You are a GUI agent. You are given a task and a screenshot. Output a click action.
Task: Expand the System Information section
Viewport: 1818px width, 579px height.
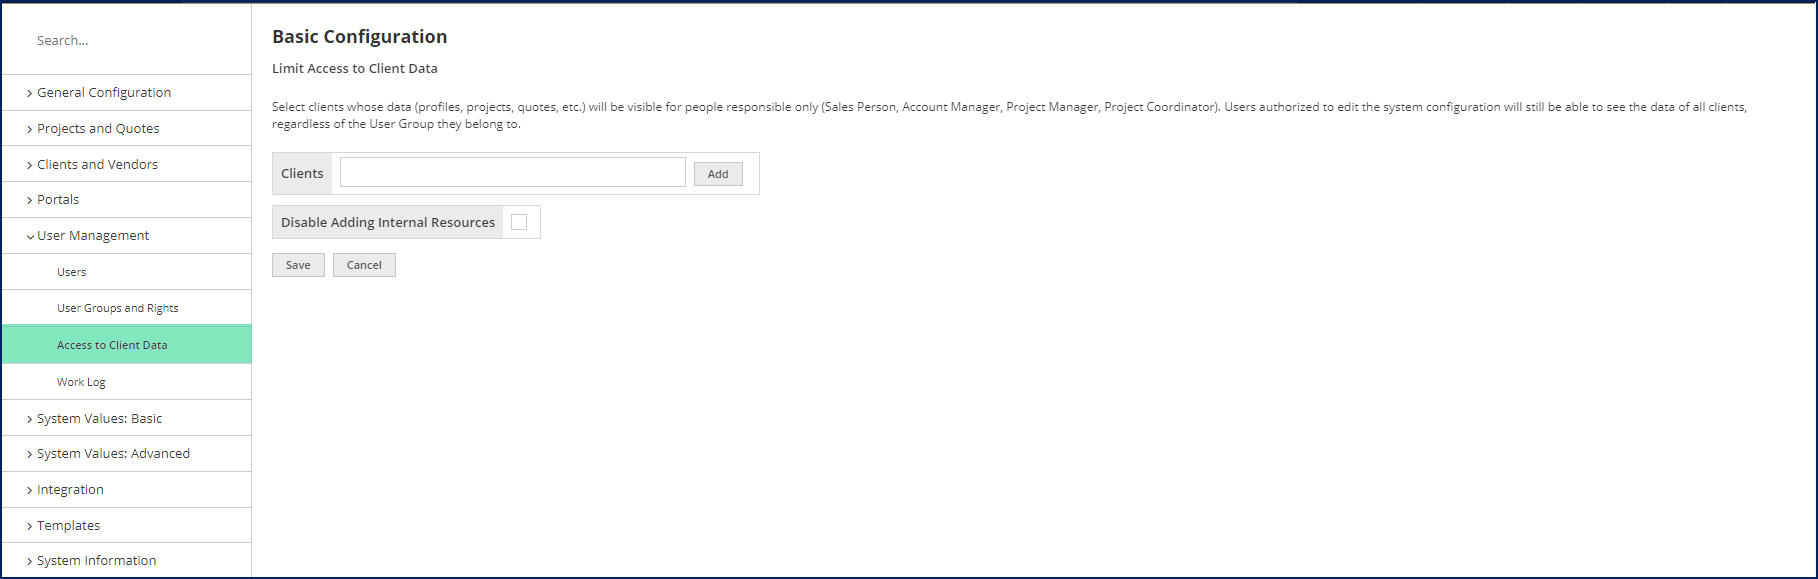(126, 560)
